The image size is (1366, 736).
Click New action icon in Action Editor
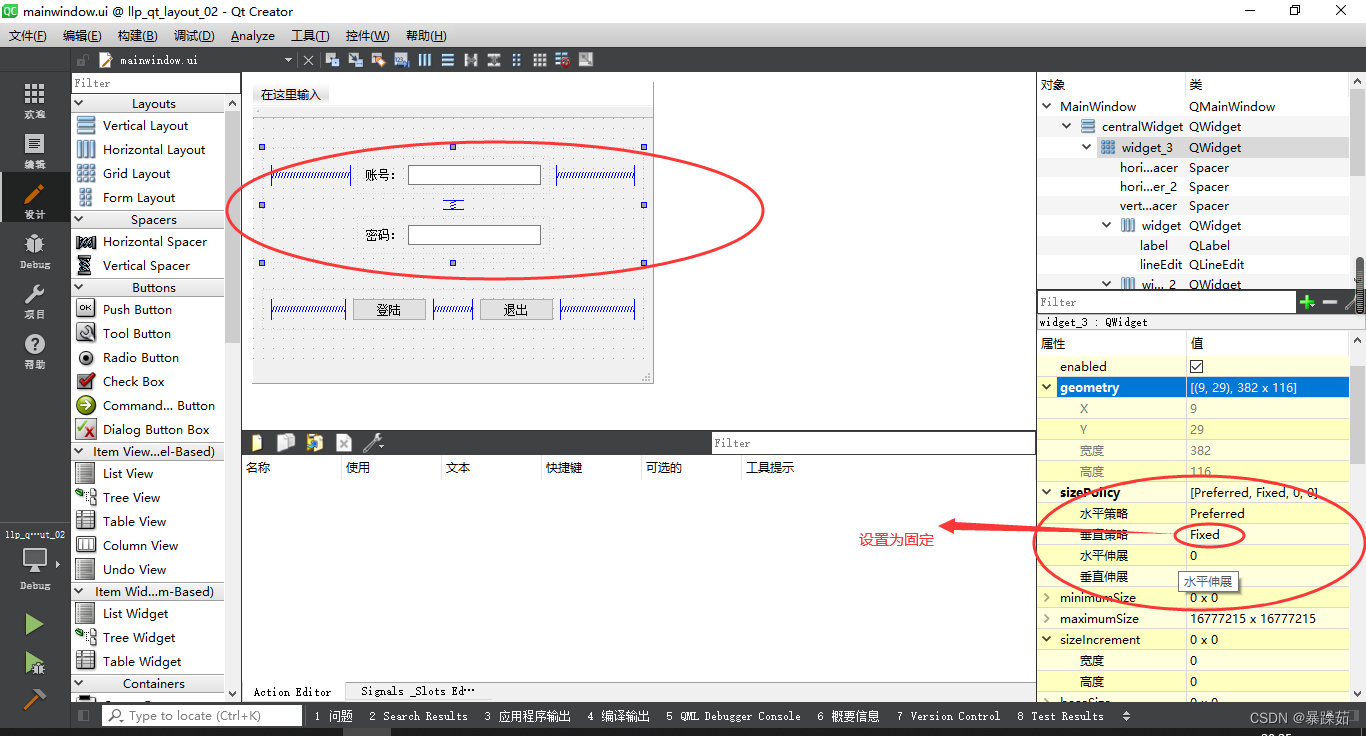click(257, 442)
